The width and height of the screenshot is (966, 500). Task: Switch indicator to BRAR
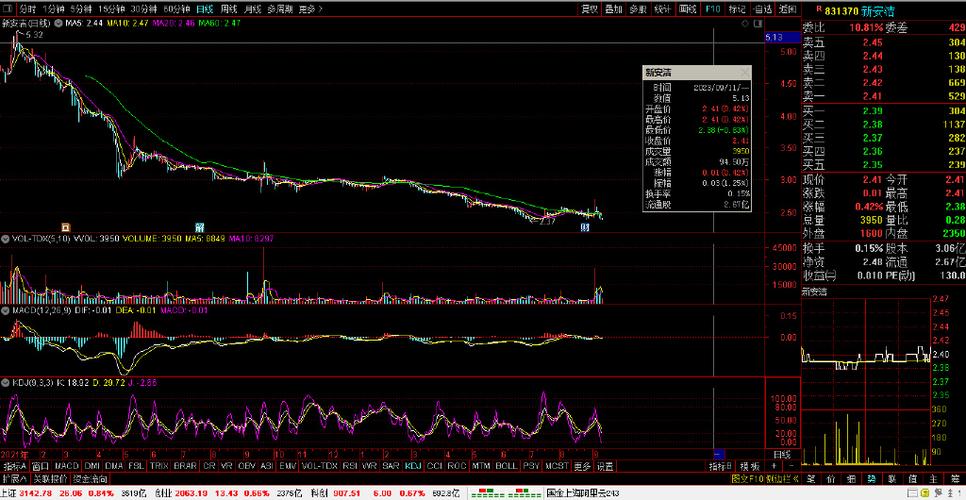[185, 466]
